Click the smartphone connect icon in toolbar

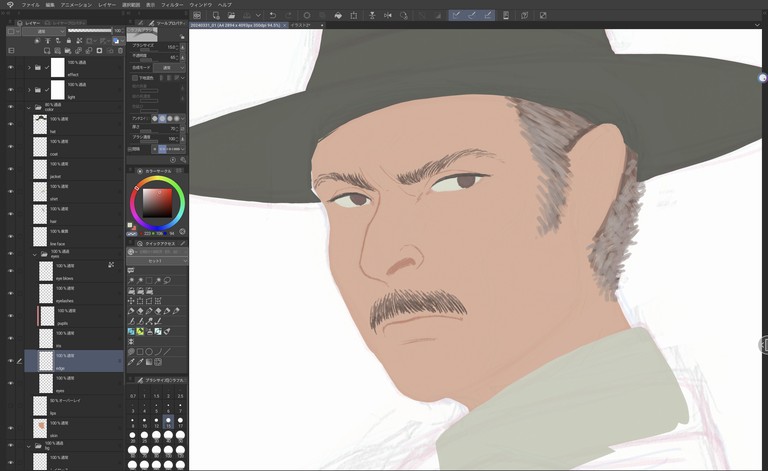pos(505,15)
